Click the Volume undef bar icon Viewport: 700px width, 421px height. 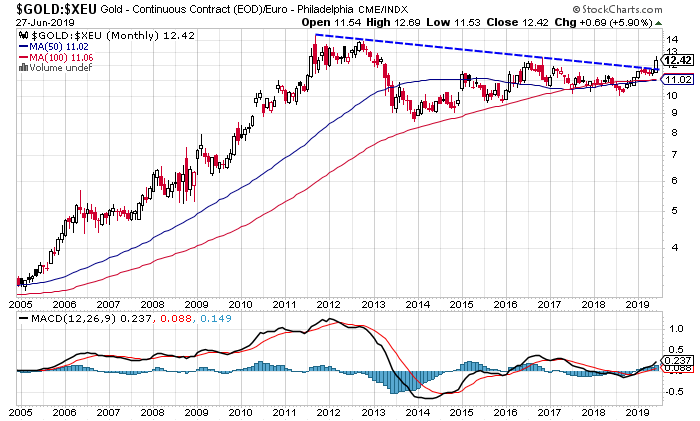[x=23, y=68]
